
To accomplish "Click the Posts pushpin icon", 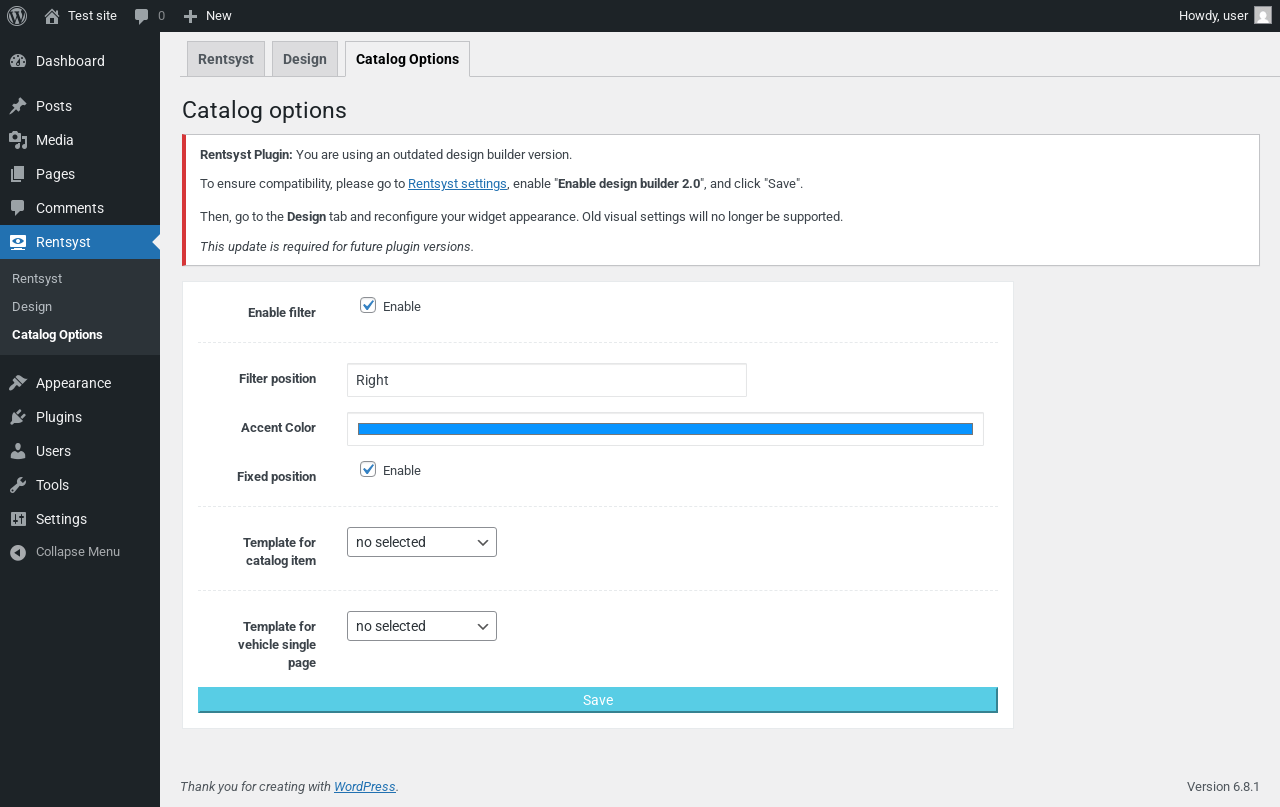I will [18, 106].
